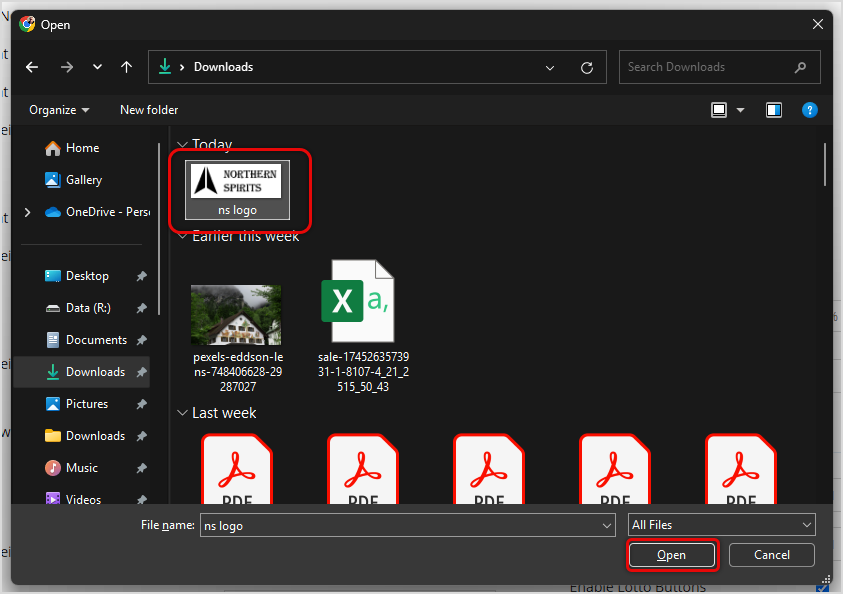Open the Music folder in sidebar
843x594 pixels.
pyautogui.click(x=80, y=467)
